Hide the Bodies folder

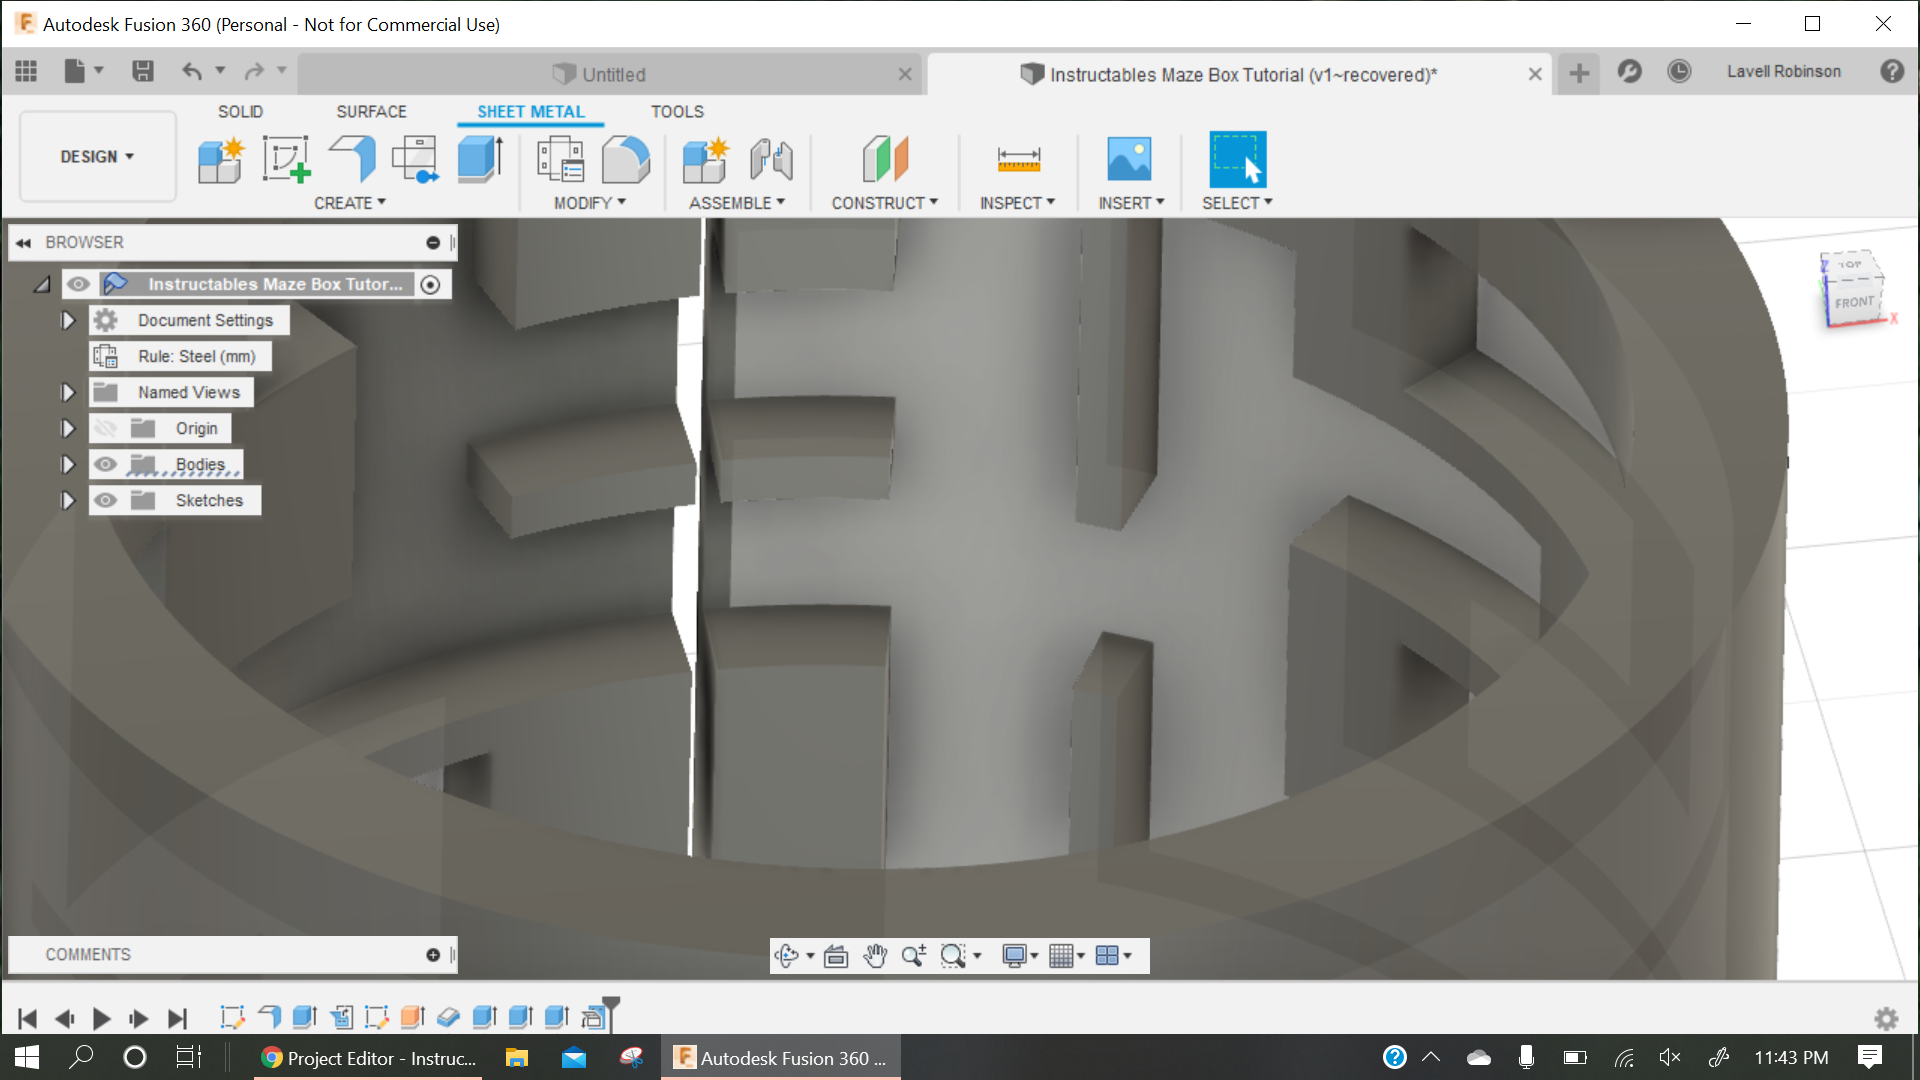coord(105,464)
